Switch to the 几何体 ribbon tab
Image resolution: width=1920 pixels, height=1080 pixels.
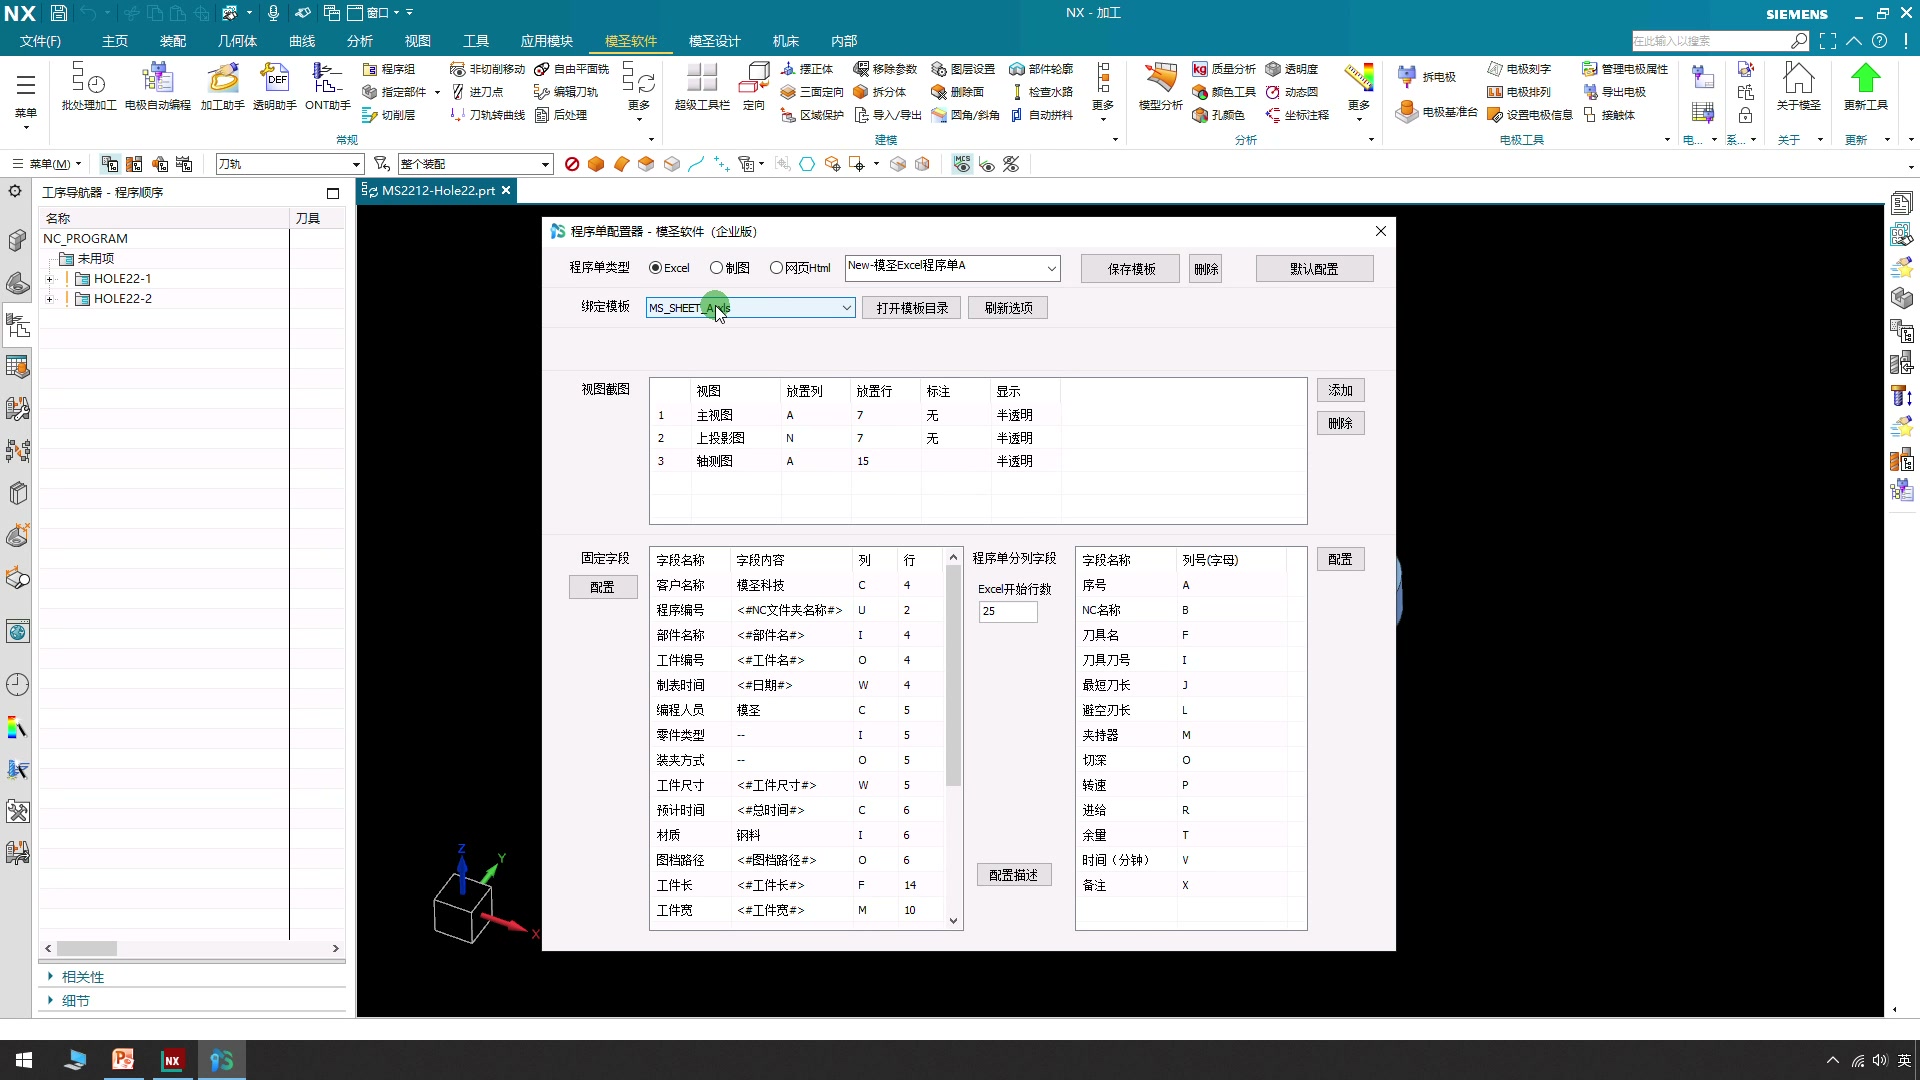tap(237, 41)
